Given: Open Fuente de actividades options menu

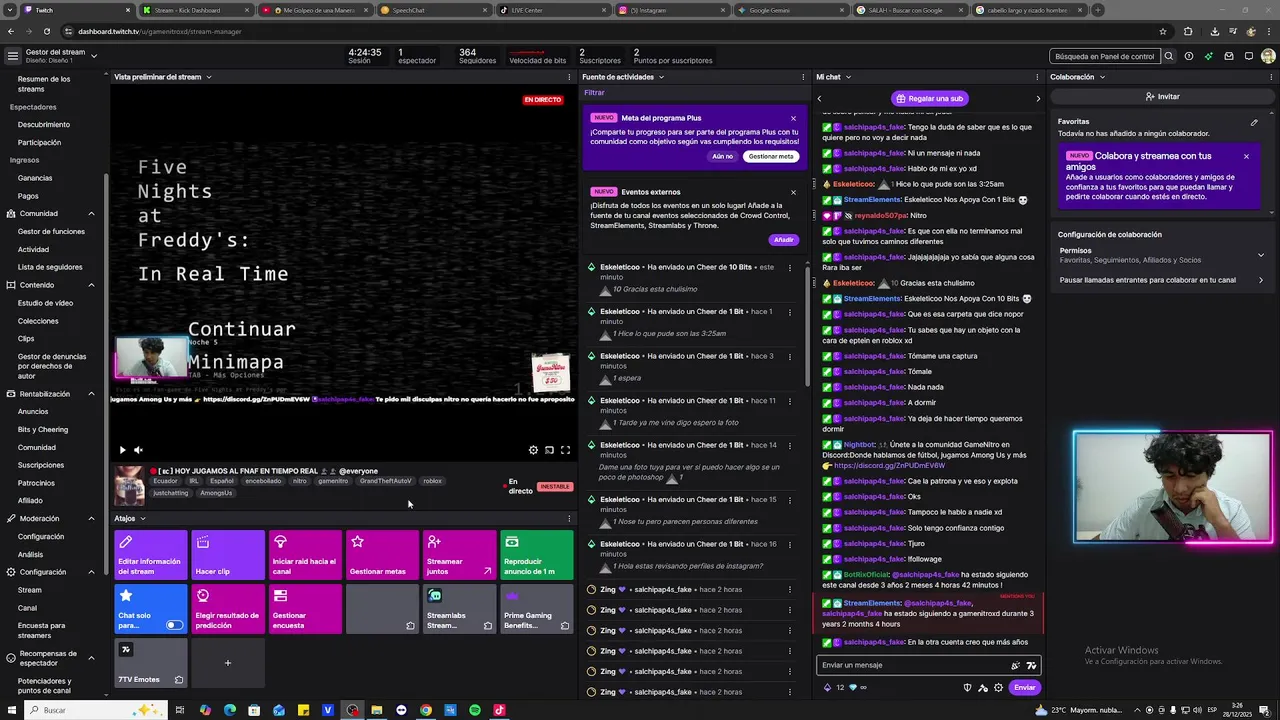Looking at the screenshot, I should coord(802,77).
